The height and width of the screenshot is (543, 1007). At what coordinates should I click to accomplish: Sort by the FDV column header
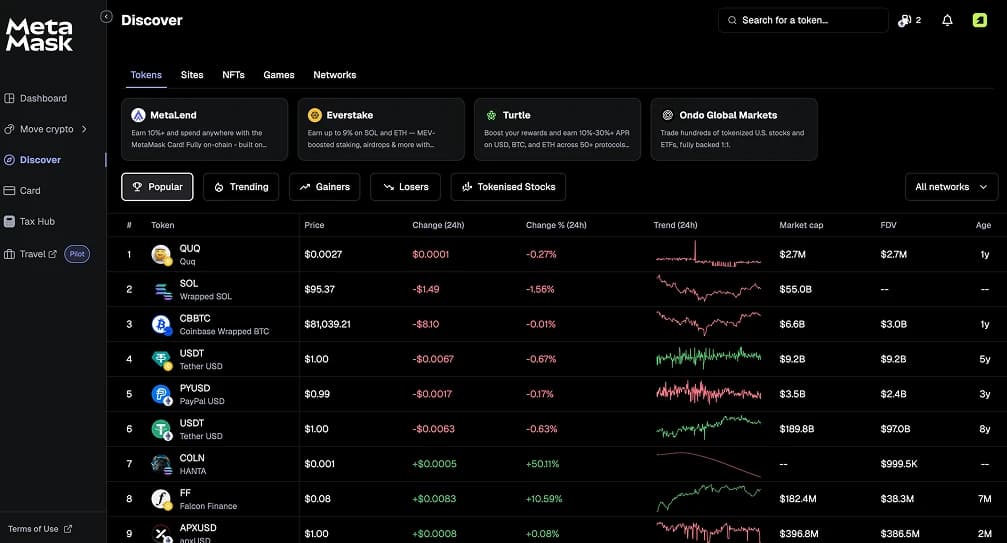[x=888, y=225]
